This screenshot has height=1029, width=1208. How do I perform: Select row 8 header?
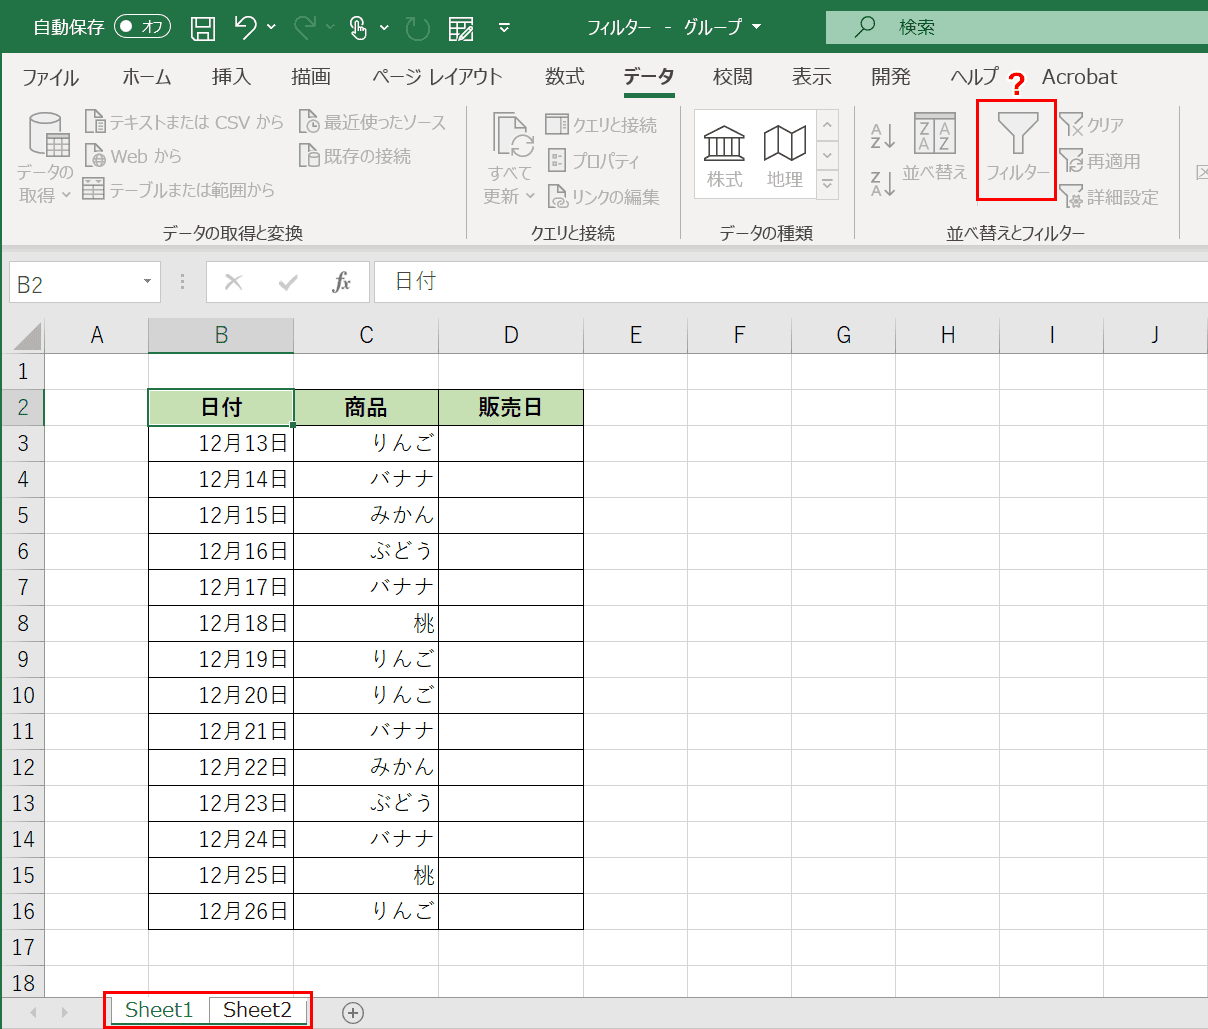tap(23, 623)
